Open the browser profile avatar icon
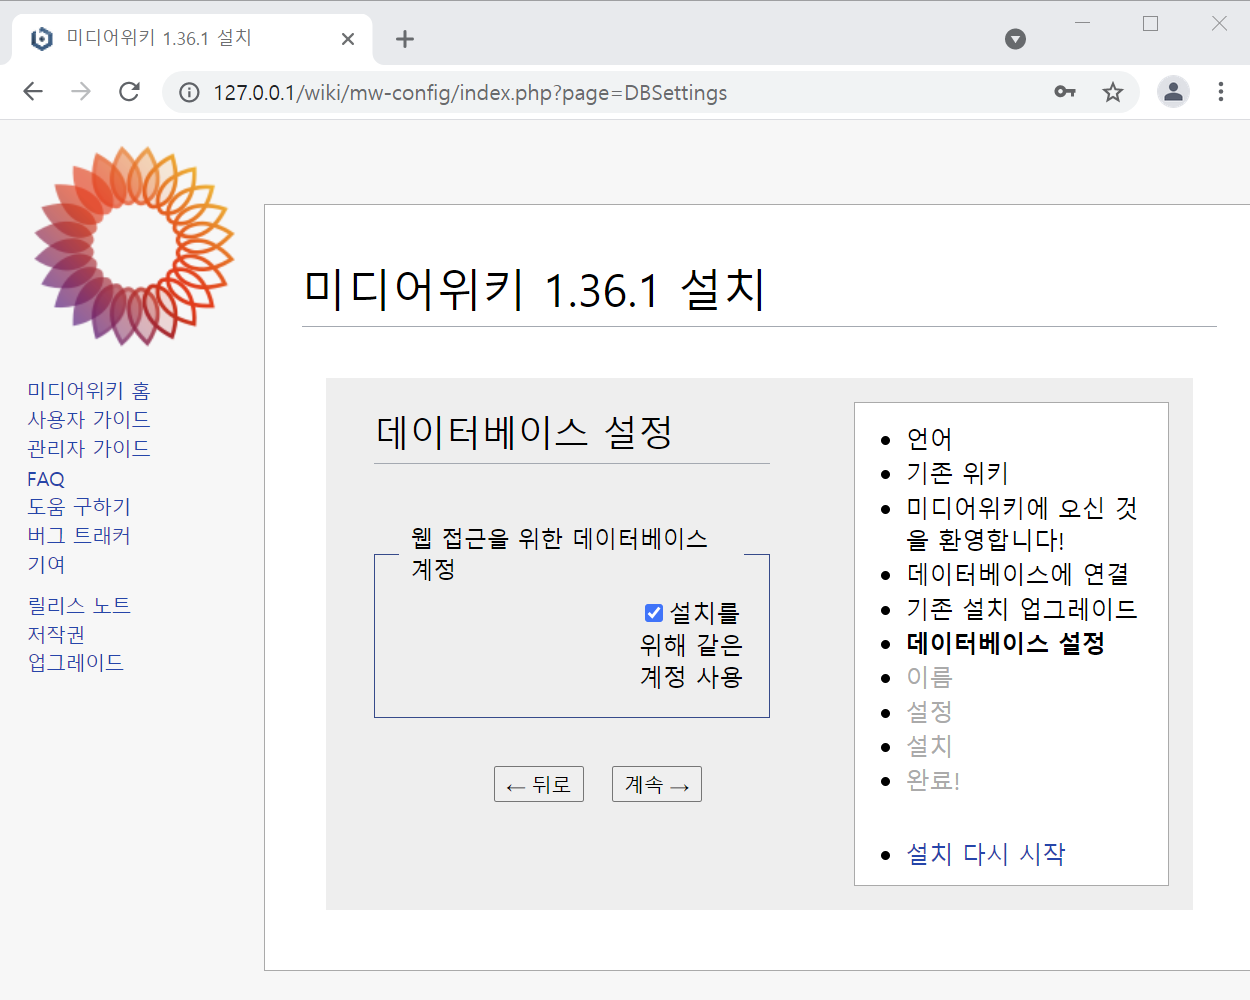Screen dimensions: 1250x1000 click(1173, 91)
